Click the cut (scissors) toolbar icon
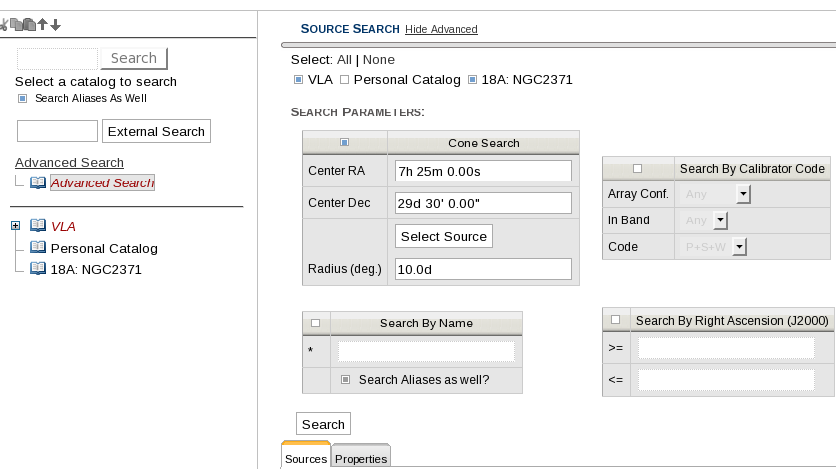The height and width of the screenshot is (469, 836). pos(6,24)
